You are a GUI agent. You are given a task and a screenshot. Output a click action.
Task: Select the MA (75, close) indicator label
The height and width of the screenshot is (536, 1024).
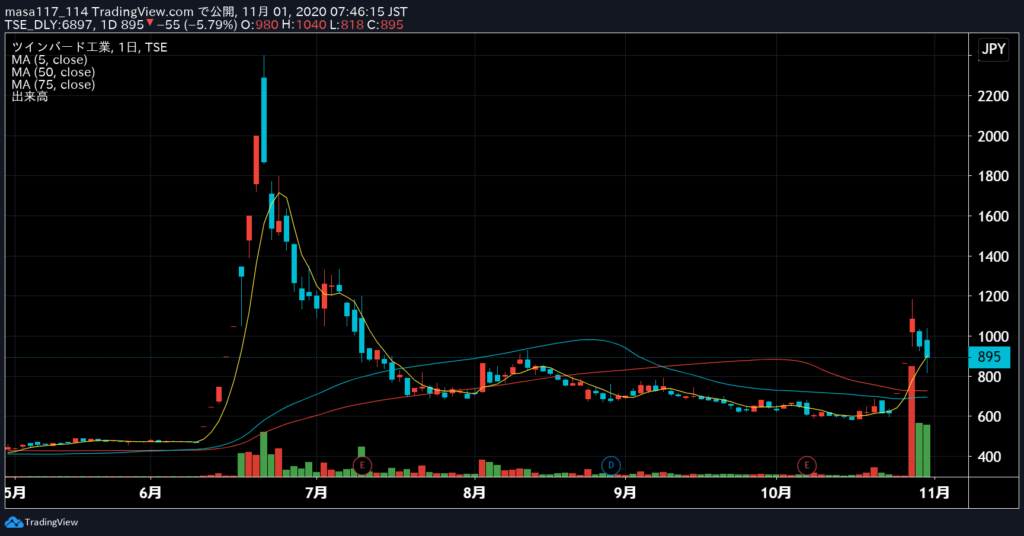[53, 84]
